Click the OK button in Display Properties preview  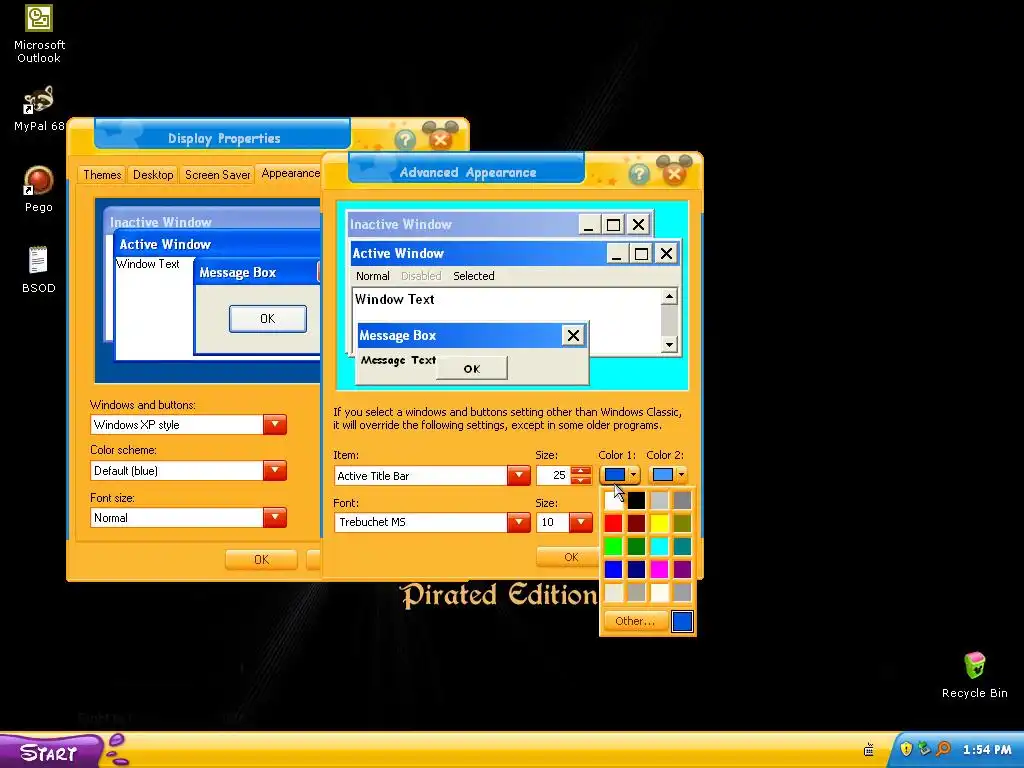(x=268, y=319)
